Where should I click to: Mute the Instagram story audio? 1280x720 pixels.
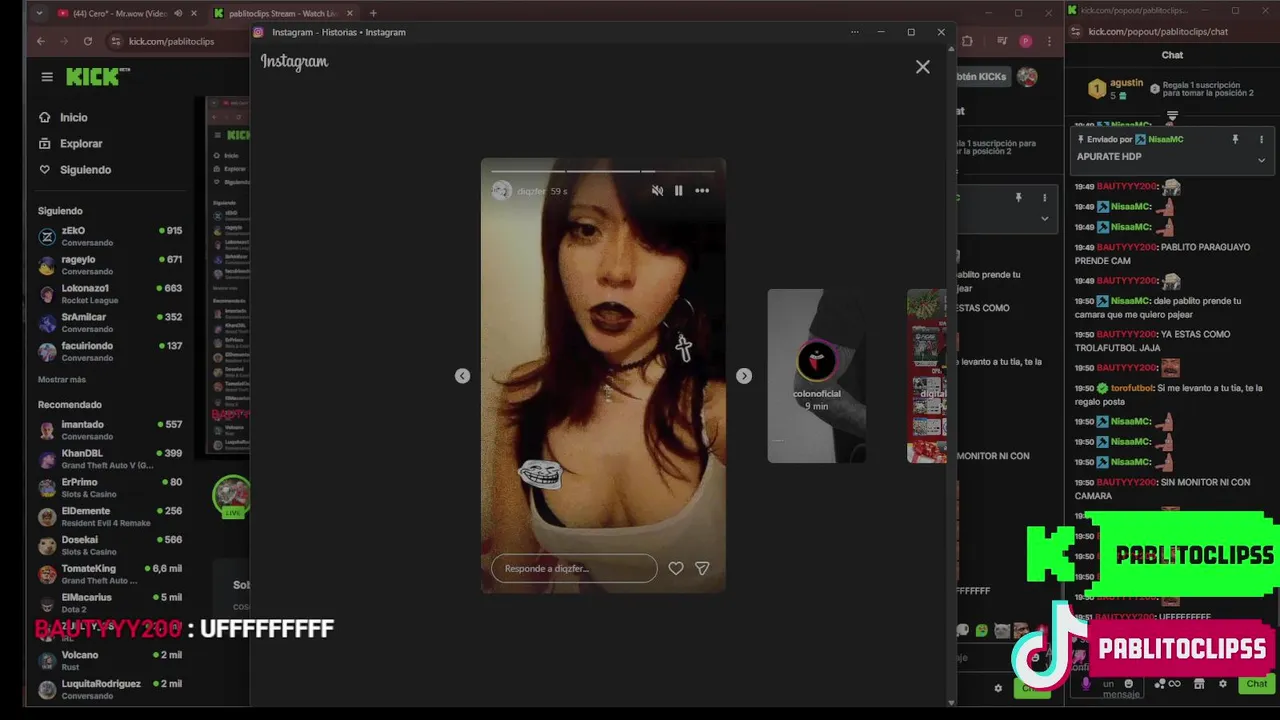click(x=657, y=191)
